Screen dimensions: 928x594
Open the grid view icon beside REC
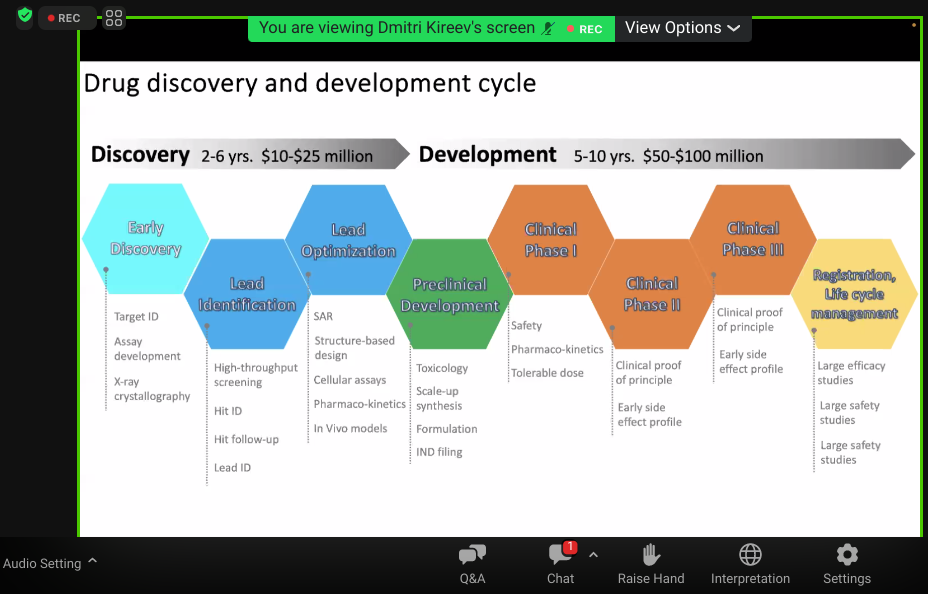[x=114, y=18]
